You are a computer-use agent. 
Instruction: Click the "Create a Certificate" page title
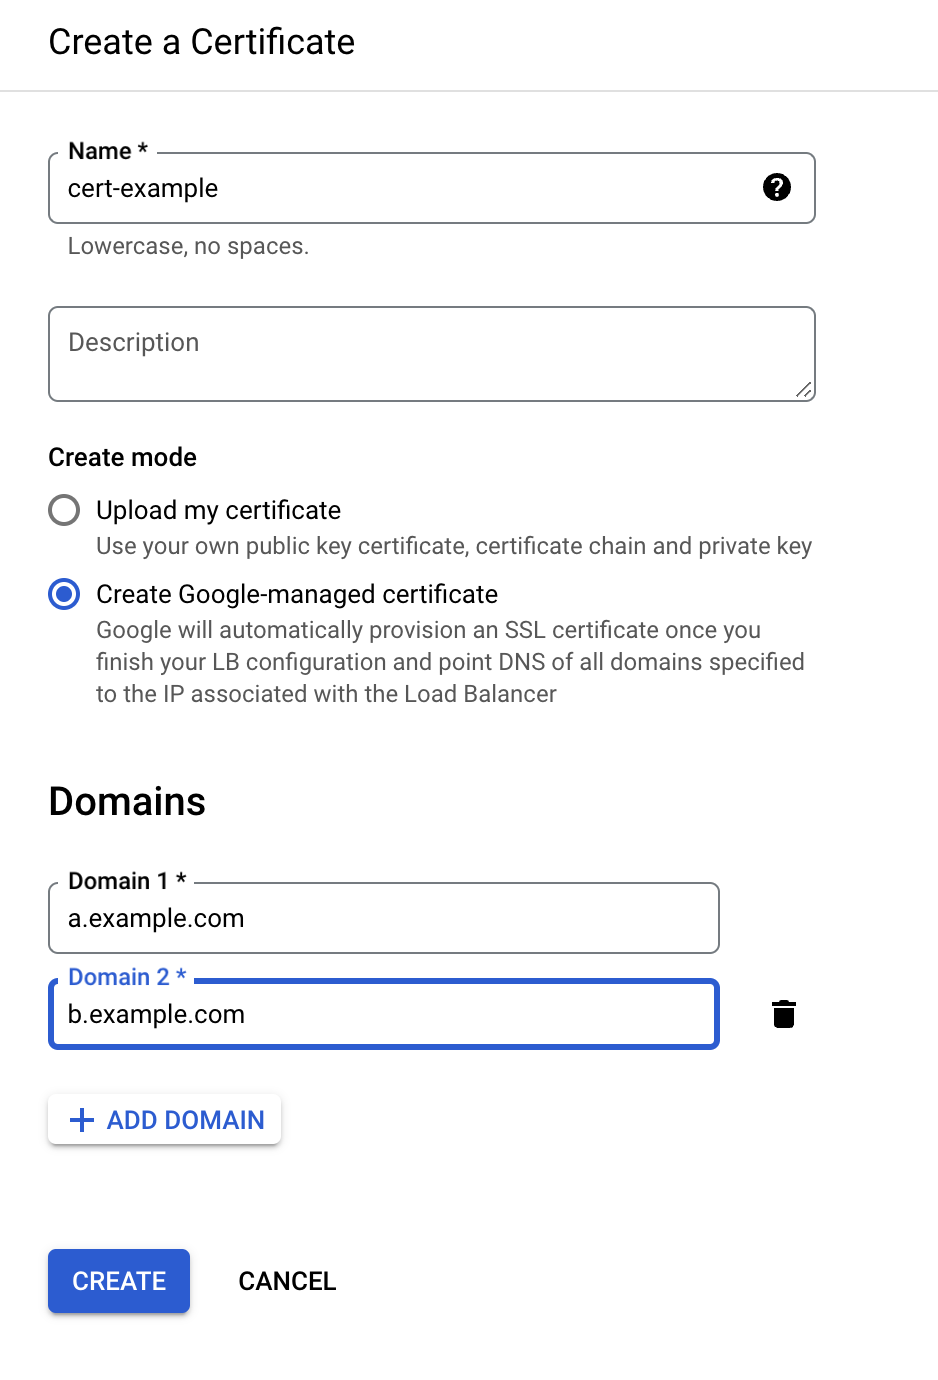pos(202,42)
